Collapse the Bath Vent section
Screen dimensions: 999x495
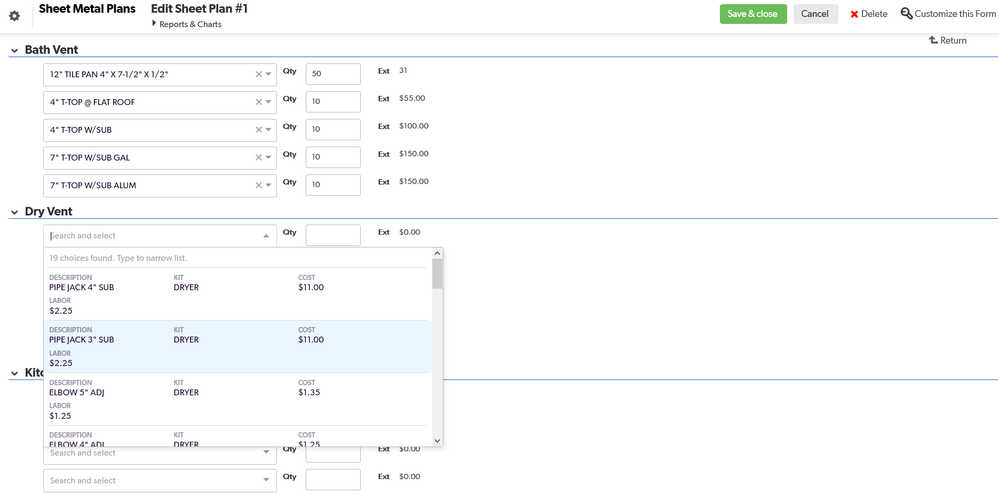pos(14,50)
